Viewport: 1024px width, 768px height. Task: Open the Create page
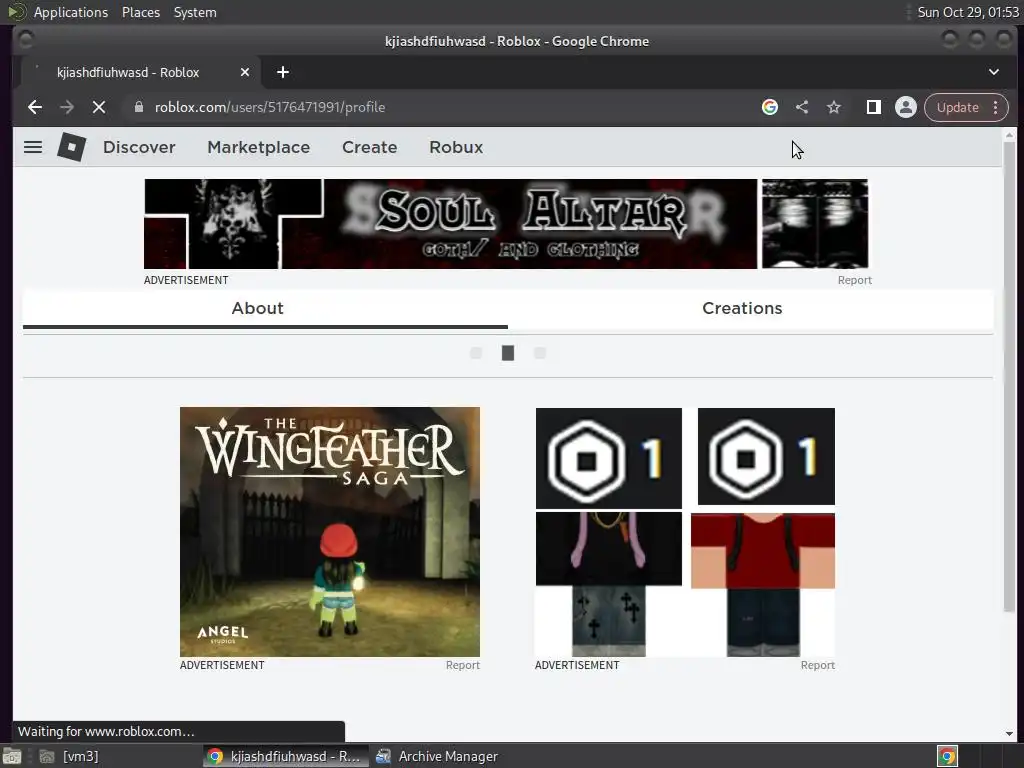pos(370,147)
